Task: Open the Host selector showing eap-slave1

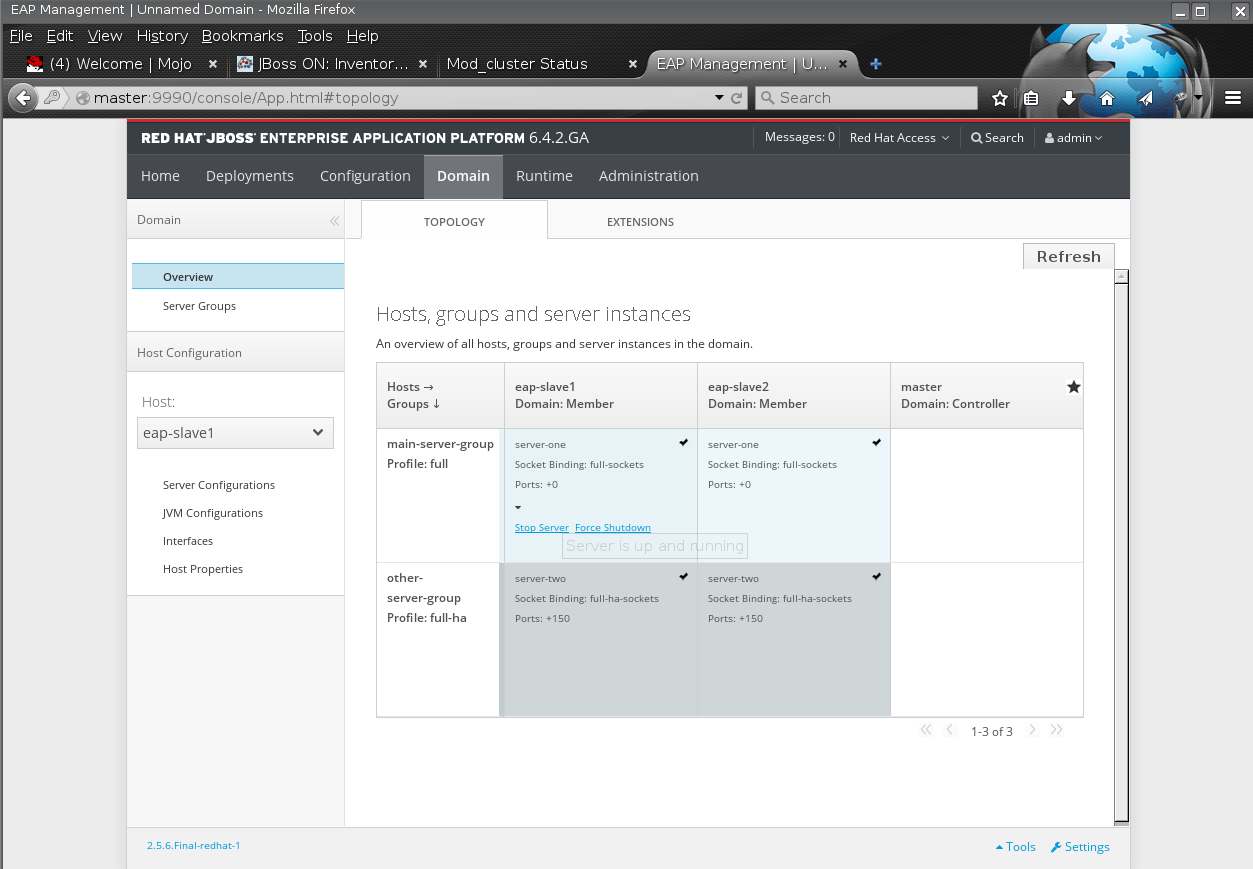Action: (x=235, y=433)
